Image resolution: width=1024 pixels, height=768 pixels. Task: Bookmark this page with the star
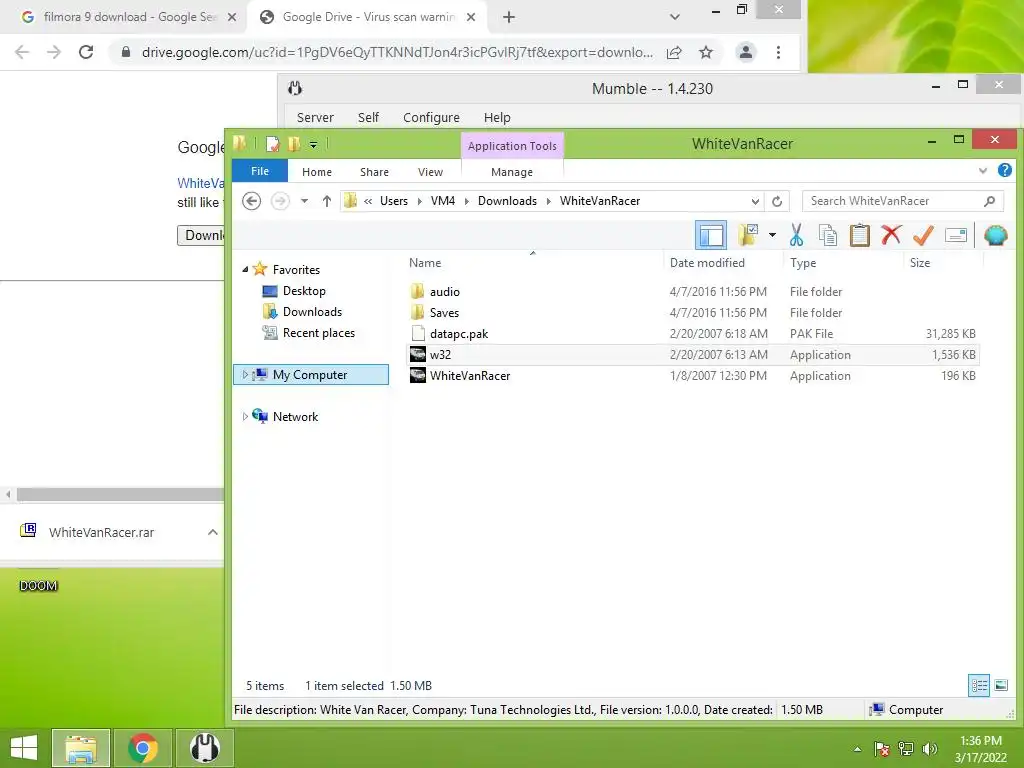(x=706, y=52)
